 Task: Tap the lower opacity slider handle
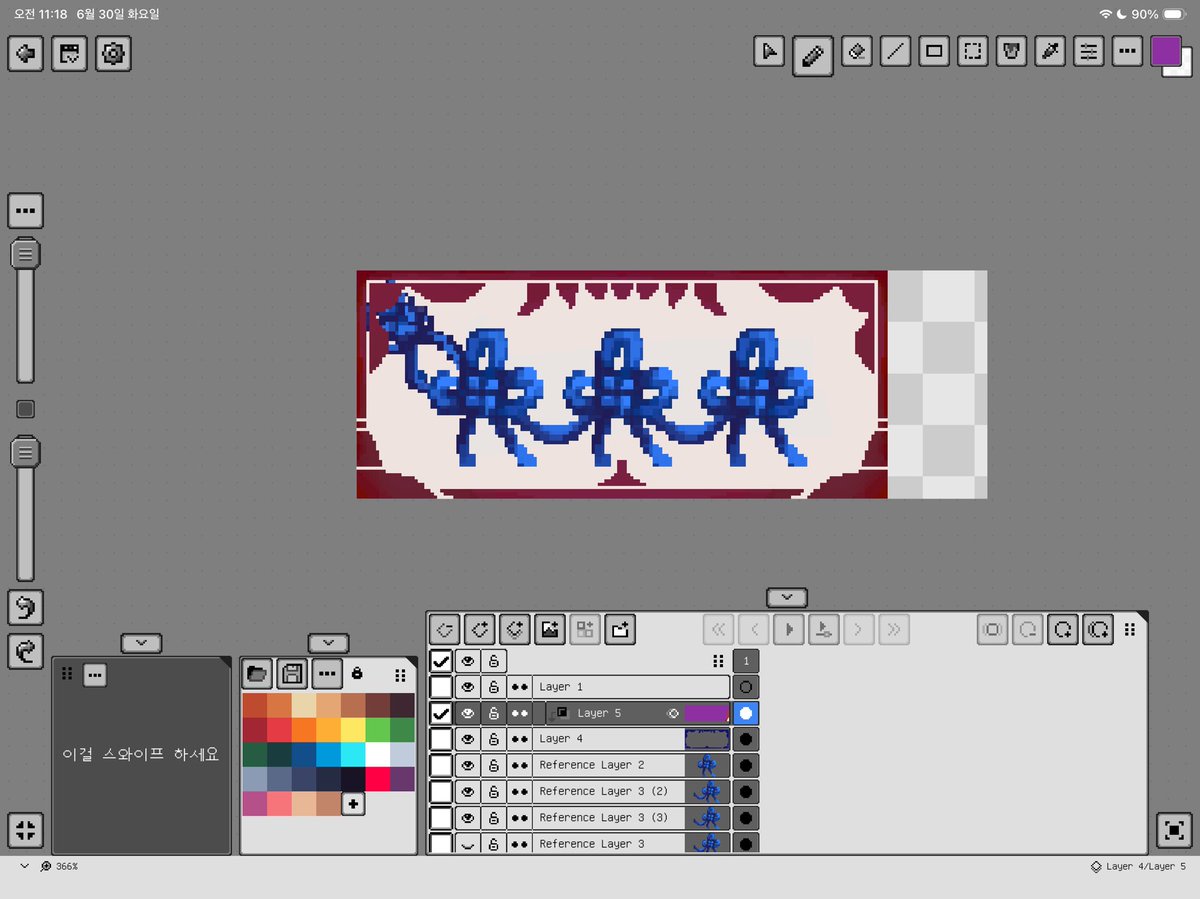(x=26, y=452)
